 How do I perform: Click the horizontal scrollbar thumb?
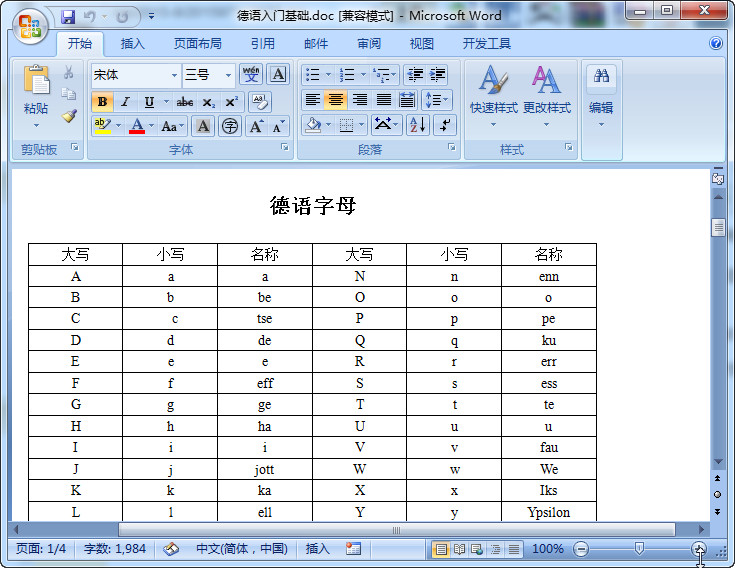click(x=396, y=530)
